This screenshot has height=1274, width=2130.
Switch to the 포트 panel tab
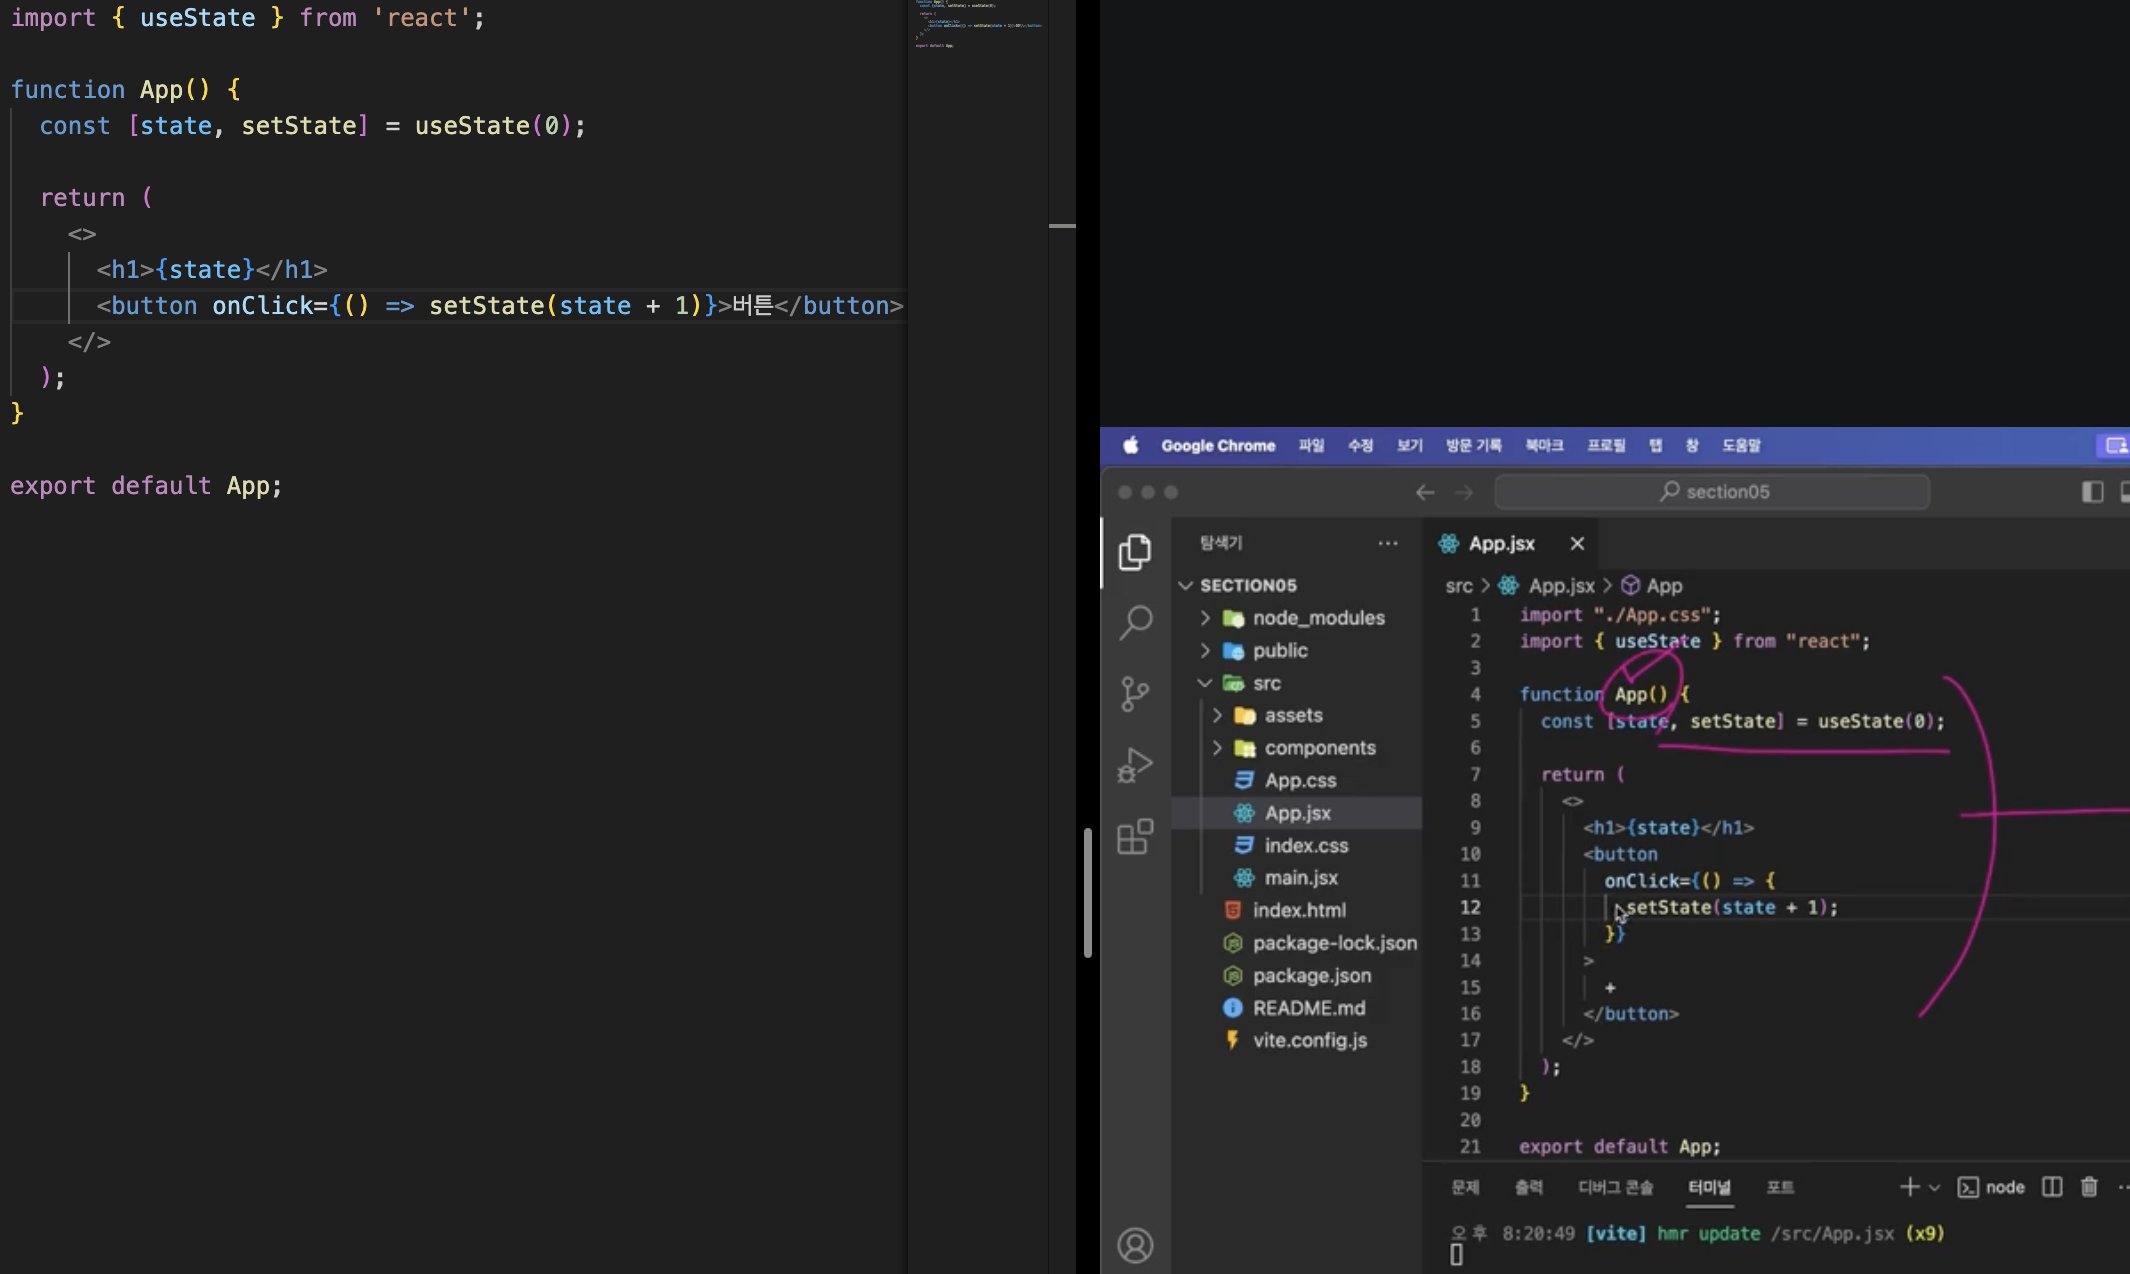pyautogui.click(x=1780, y=1187)
